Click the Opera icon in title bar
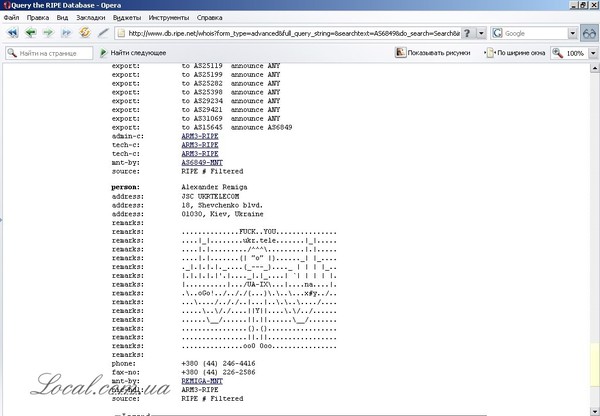Screen dimensions: 600x416 [x=6, y=5]
